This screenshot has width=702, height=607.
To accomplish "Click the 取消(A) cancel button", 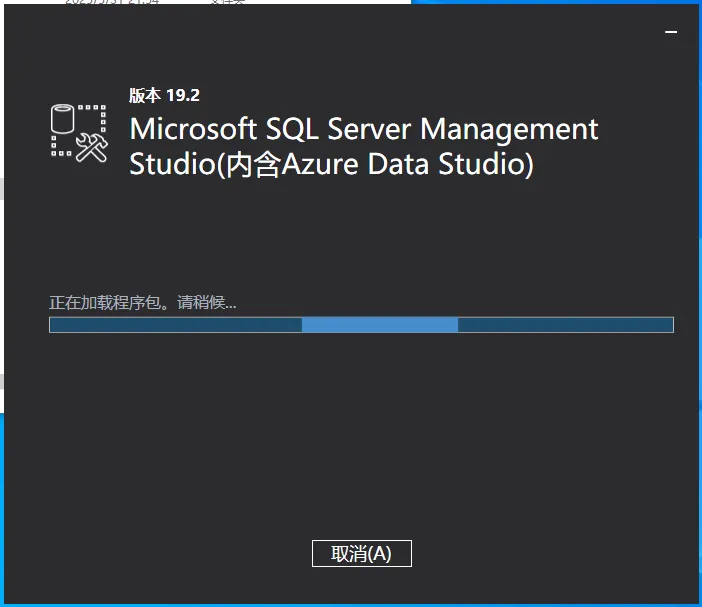I will point(361,554).
